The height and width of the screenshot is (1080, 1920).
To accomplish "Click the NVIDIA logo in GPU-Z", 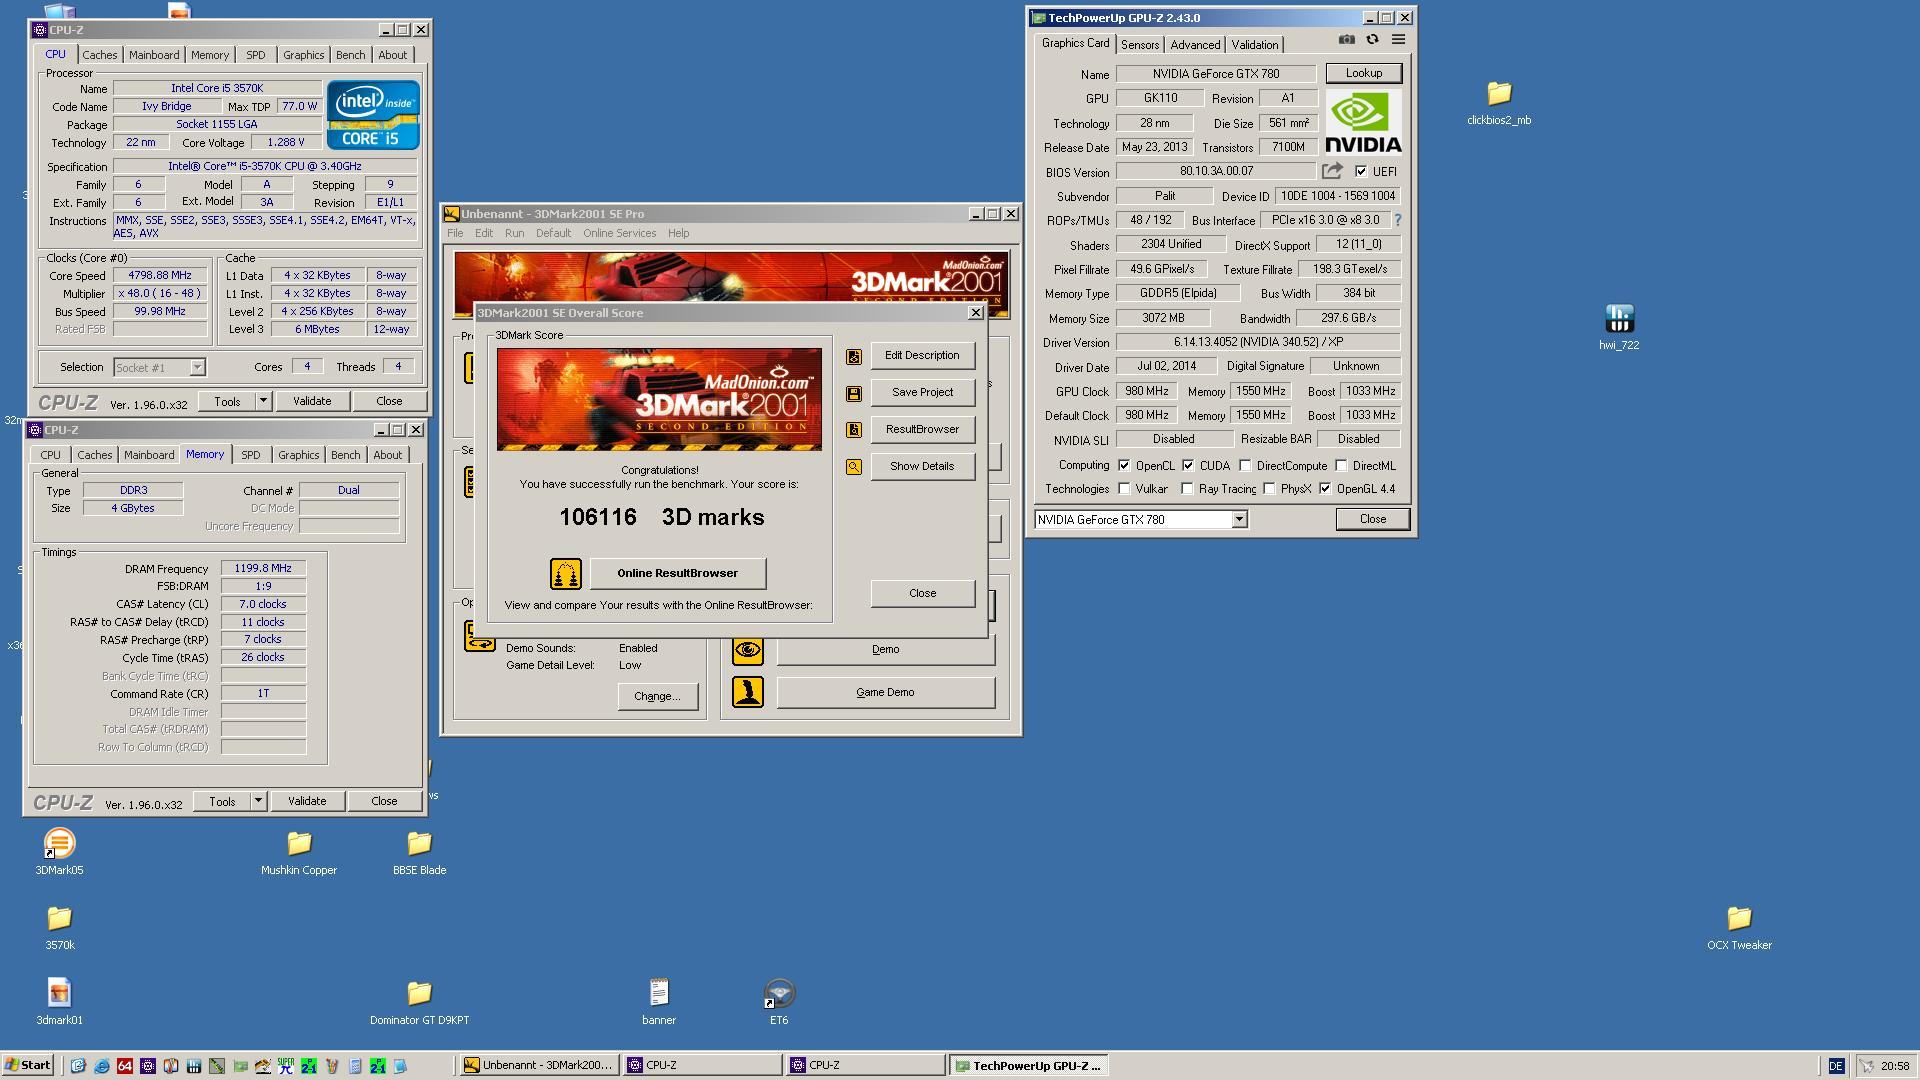I will point(1363,121).
